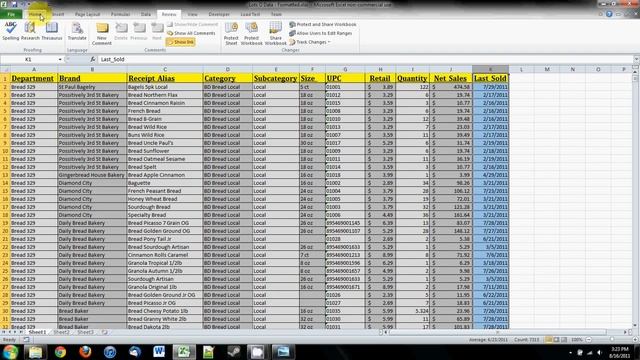Open Word from the taskbar

[x=159, y=352]
